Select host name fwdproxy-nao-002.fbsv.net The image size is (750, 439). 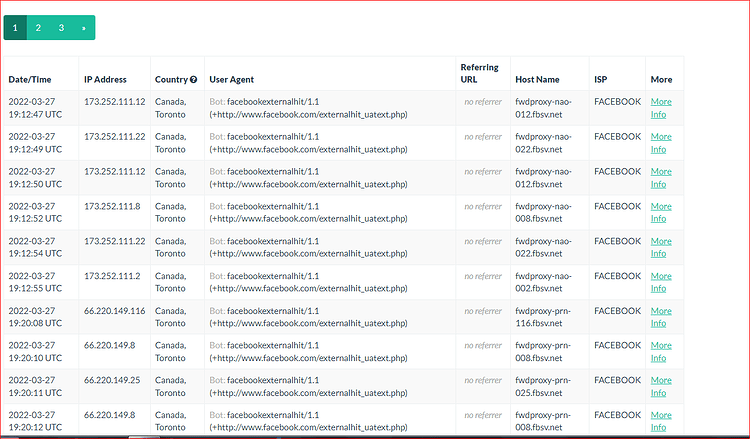pyautogui.click(x=543, y=282)
